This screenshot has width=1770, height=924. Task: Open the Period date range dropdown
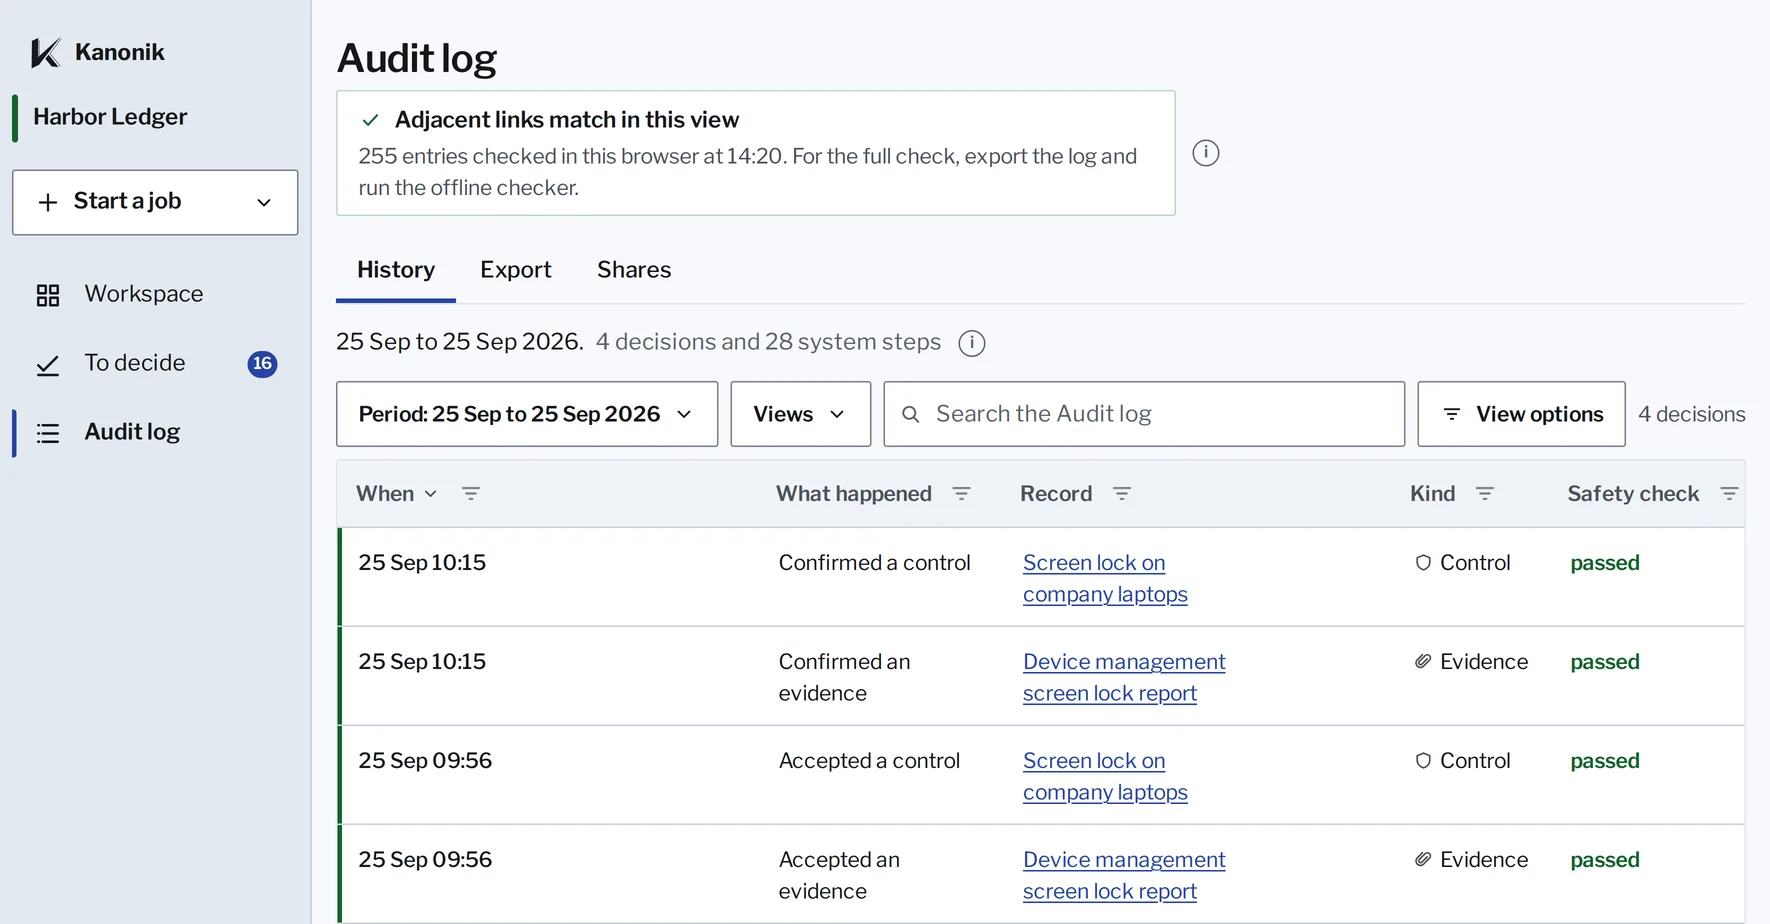pyautogui.click(x=527, y=414)
